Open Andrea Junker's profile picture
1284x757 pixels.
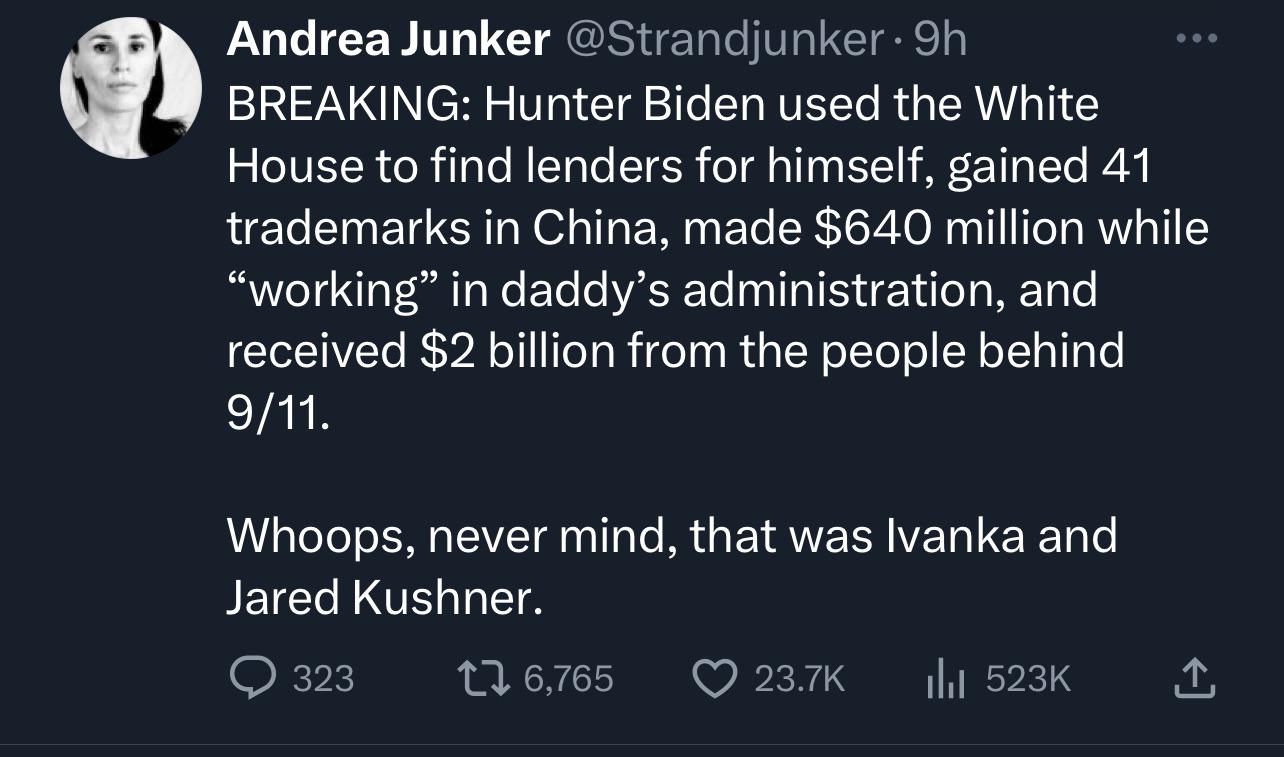(x=130, y=88)
